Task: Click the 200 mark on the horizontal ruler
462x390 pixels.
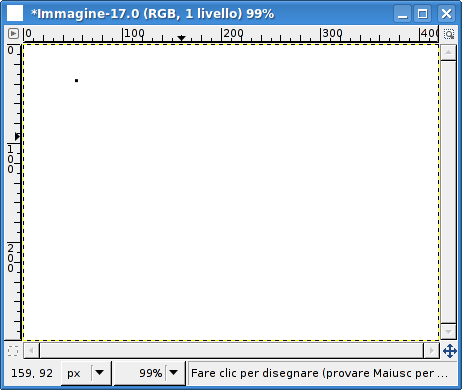Action: tap(233, 33)
